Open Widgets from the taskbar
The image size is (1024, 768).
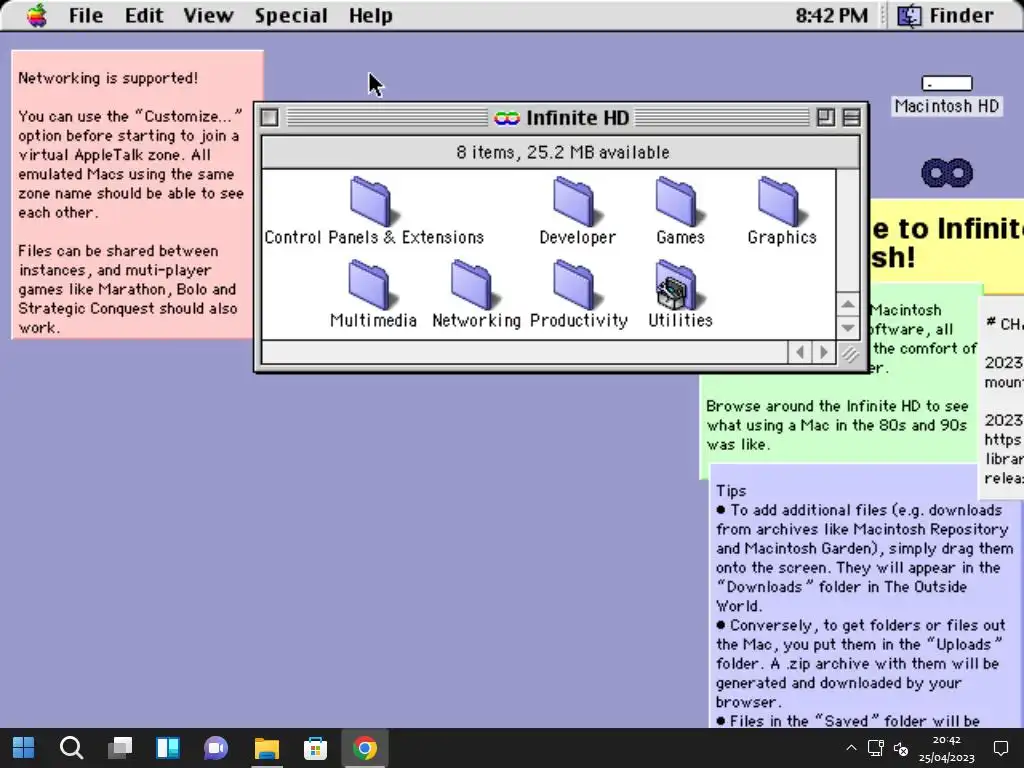tap(168, 747)
